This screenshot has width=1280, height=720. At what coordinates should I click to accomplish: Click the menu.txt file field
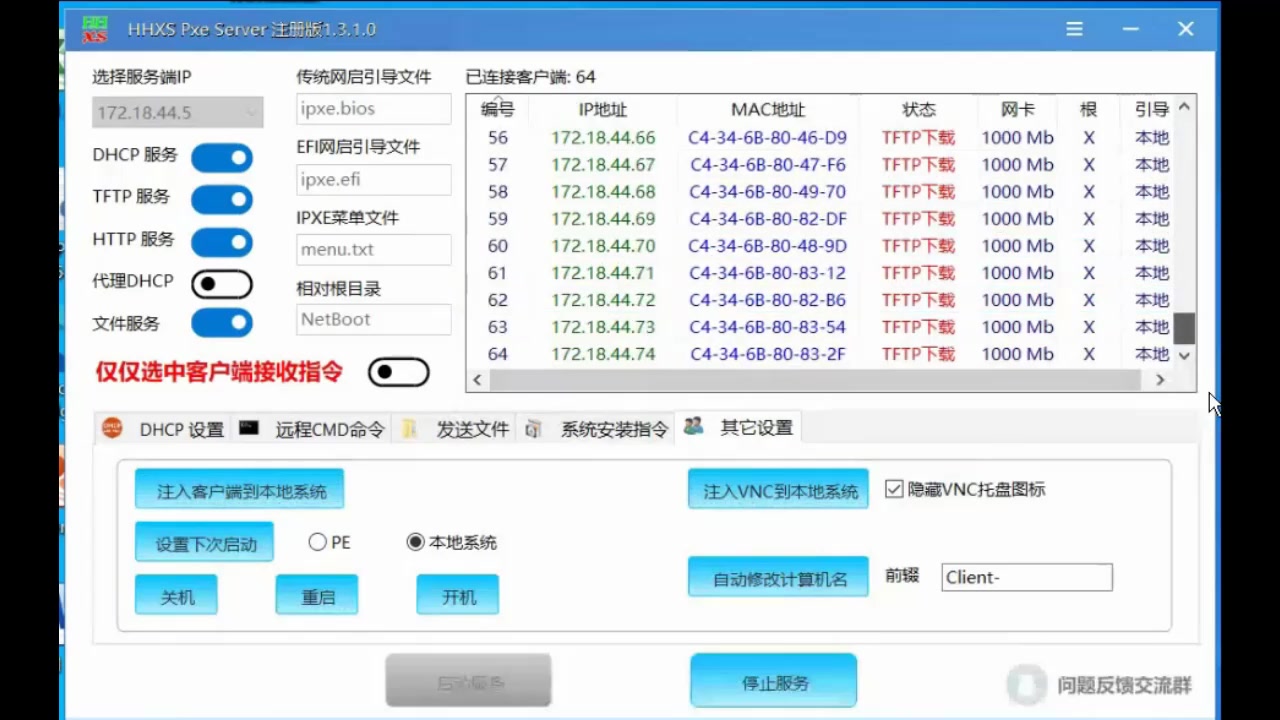tap(374, 250)
